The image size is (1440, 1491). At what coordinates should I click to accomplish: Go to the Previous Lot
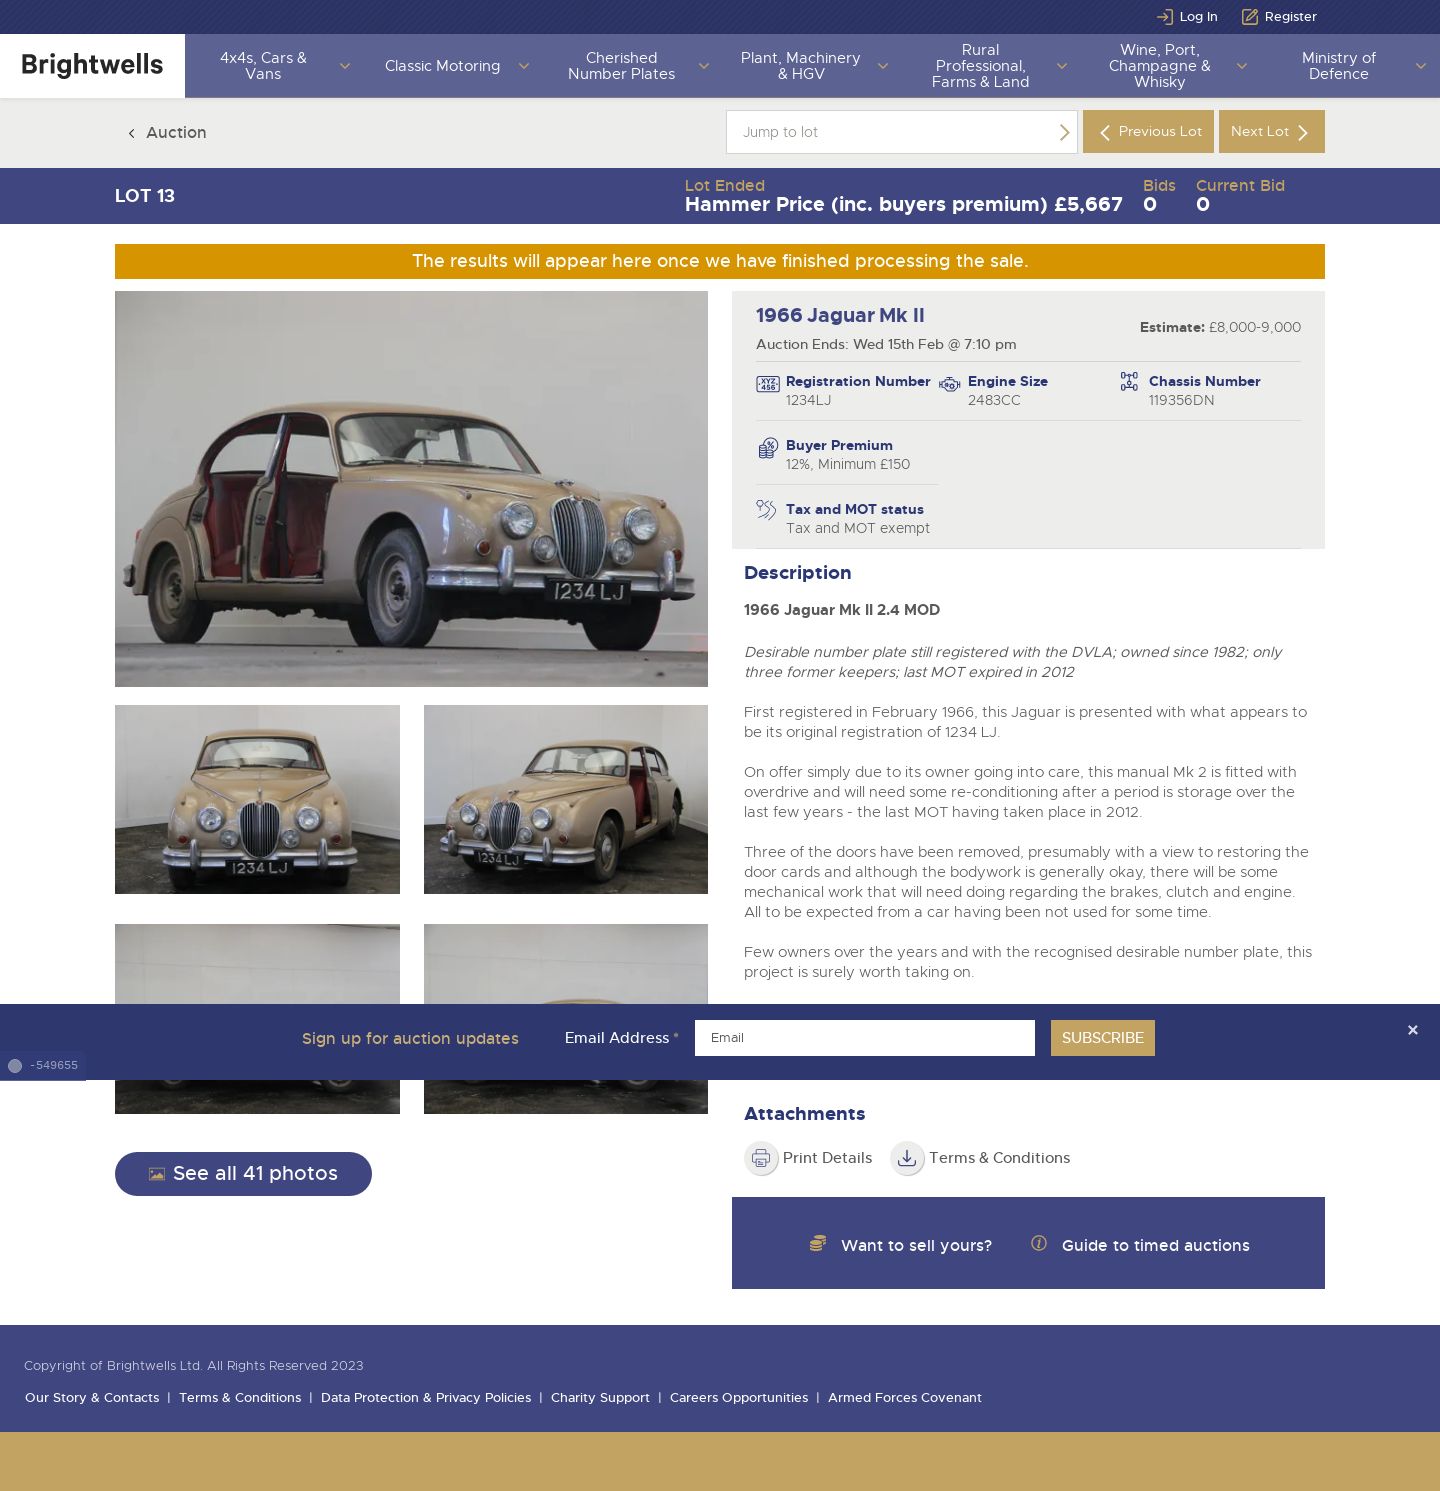tap(1148, 132)
